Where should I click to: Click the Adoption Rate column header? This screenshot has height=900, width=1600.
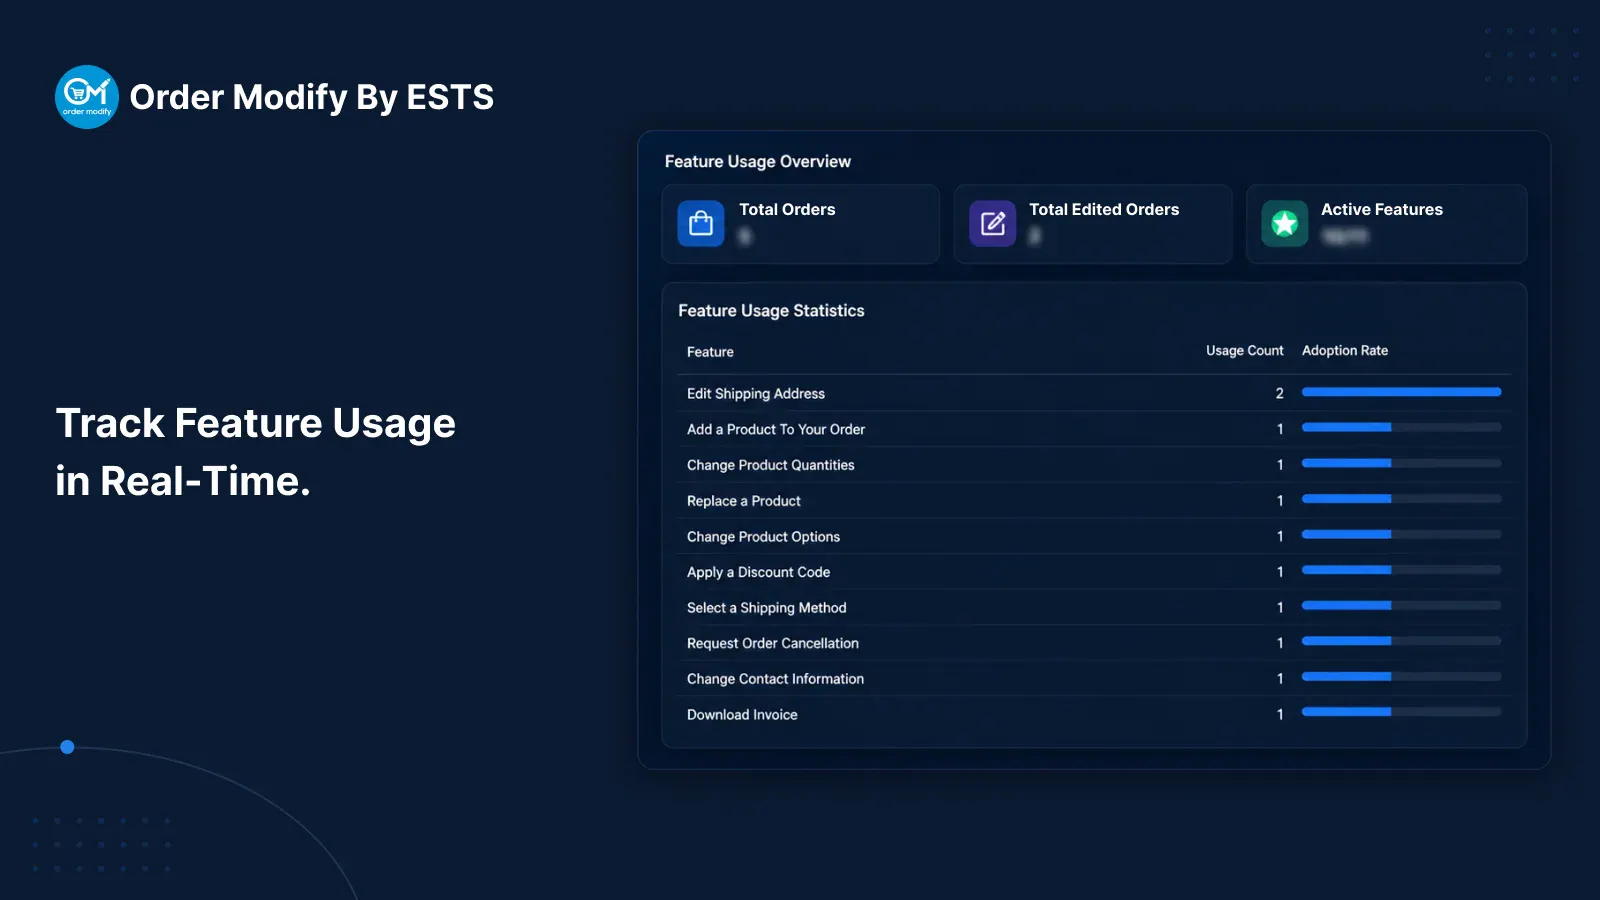(1345, 351)
